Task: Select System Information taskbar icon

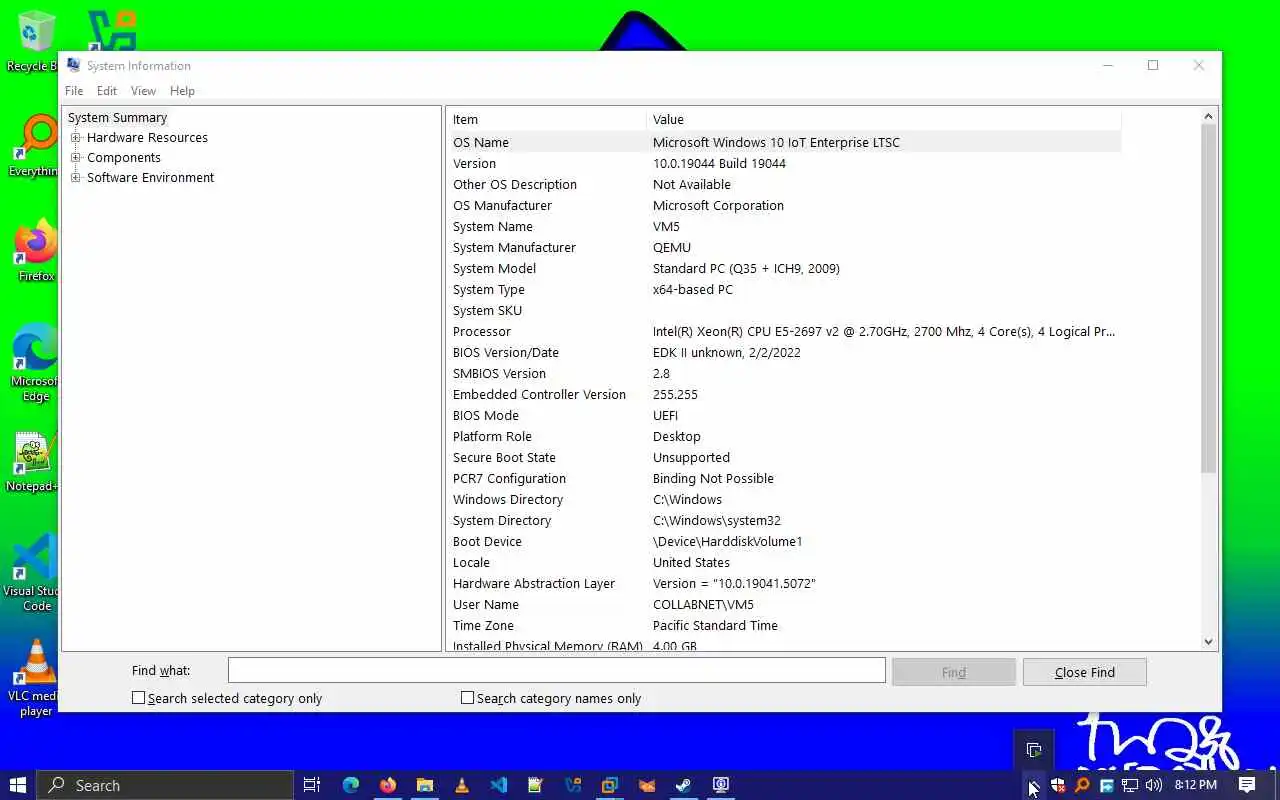Action: (x=721, y=785)
